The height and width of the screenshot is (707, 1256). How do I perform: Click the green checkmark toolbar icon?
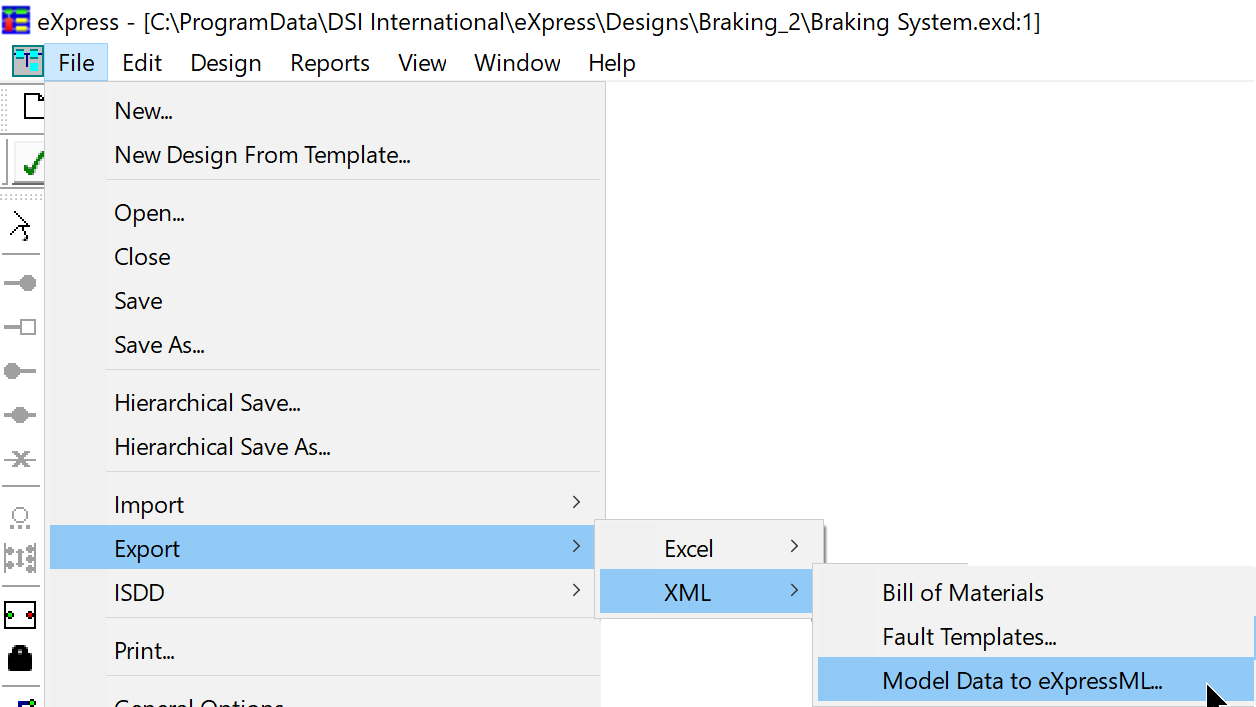click(31, 163)
